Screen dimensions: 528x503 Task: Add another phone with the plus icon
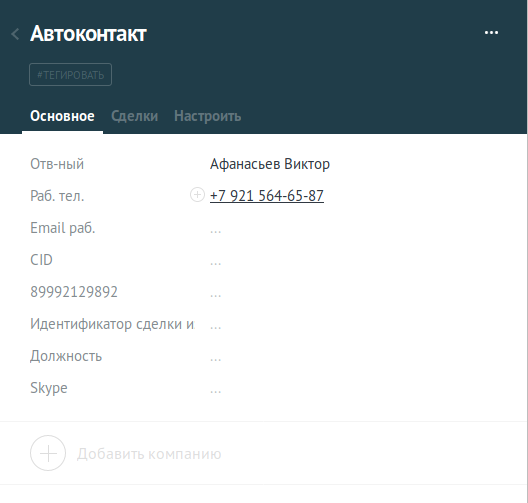click(x=197, y=195)
